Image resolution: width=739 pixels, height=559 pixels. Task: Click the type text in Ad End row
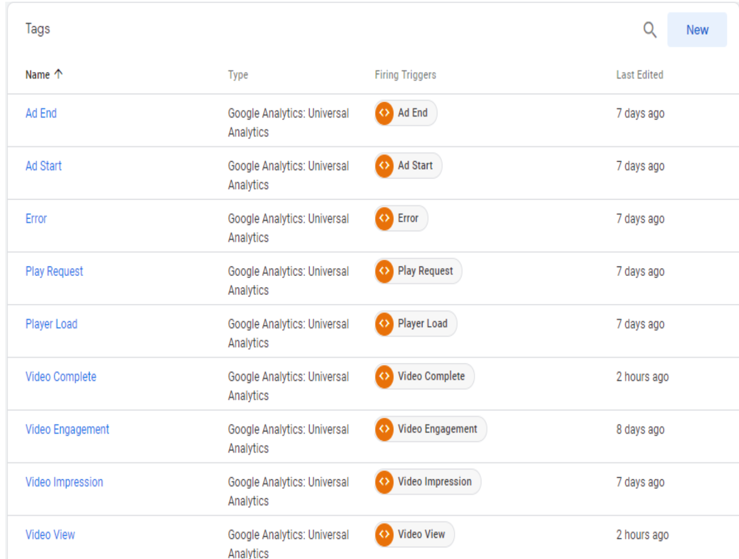point(288,123)
